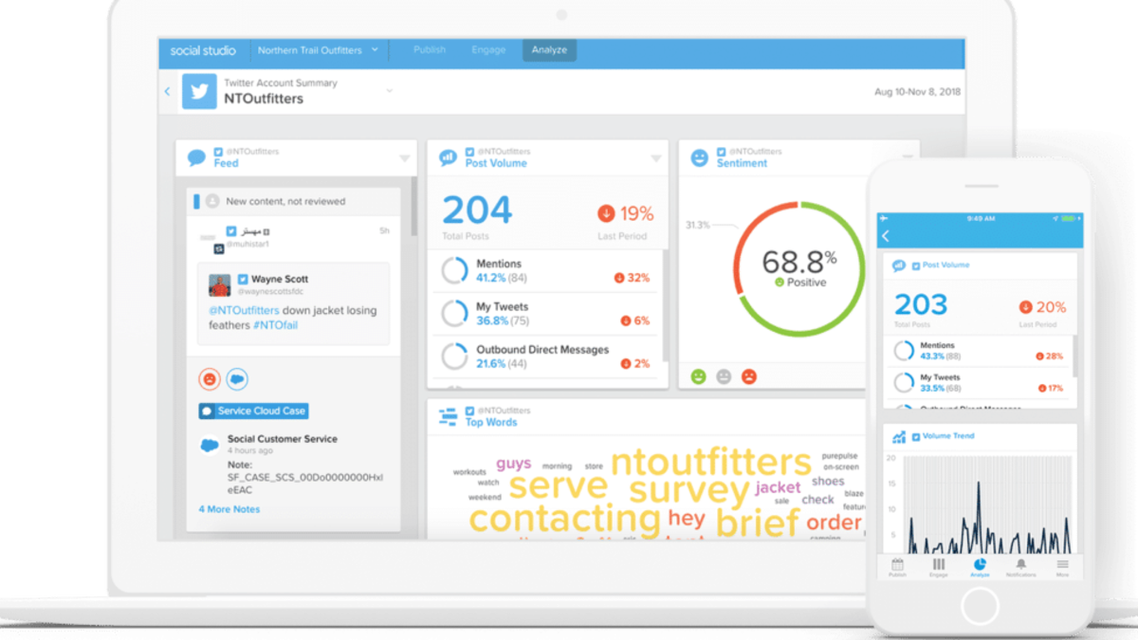Click the Feed card title
This screenshot has height=640, width=1138.
coord(226,163)
